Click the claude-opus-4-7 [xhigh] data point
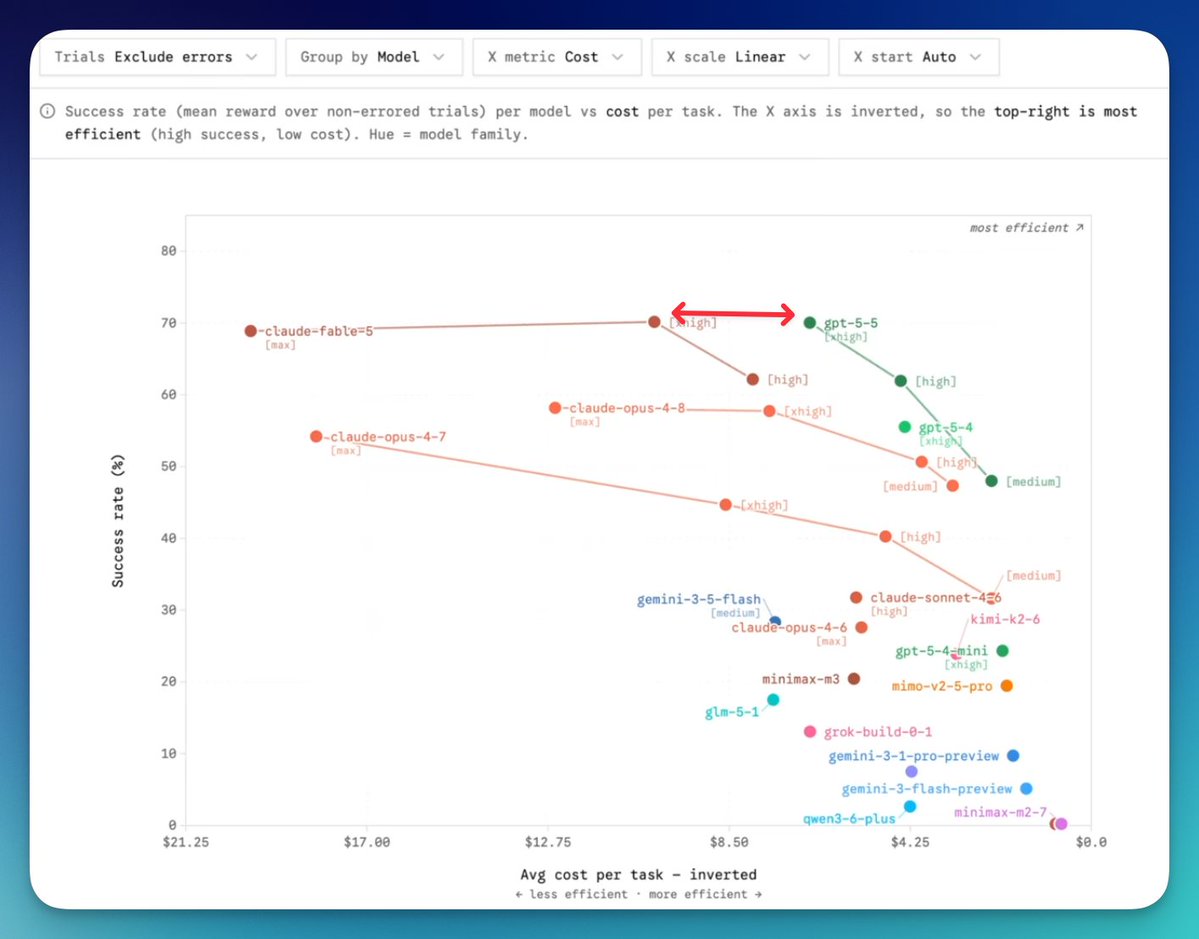 click(x=726, y=505)
